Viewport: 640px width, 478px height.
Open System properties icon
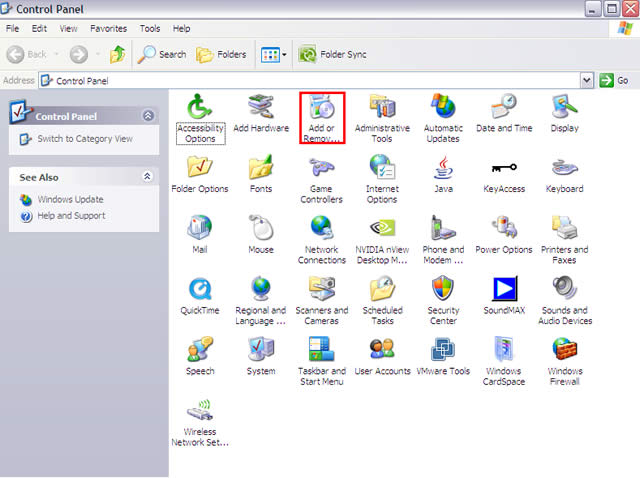tap(261, 356)
